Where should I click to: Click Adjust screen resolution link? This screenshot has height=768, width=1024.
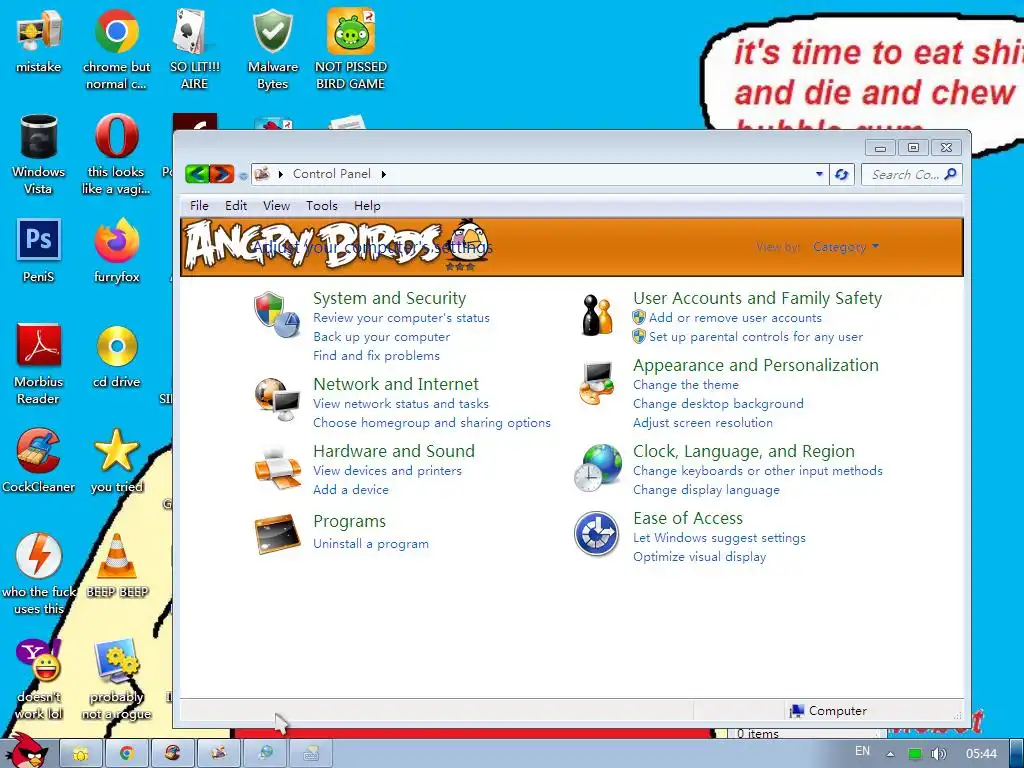point(703,423)
